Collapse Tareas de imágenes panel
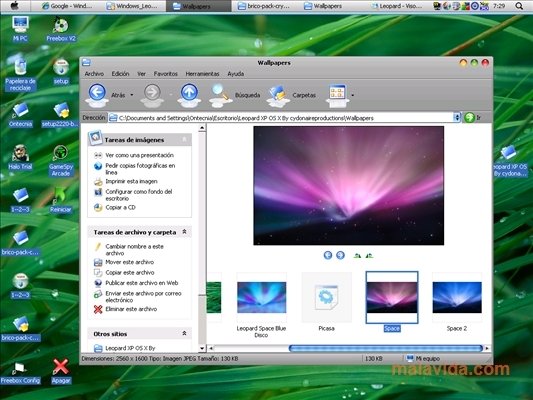The image size is (533, 400). pos(184,139)
